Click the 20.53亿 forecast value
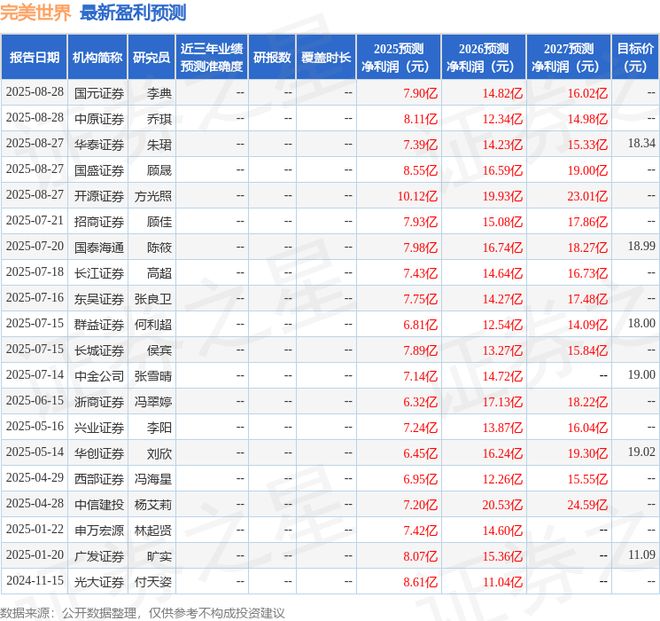The height and width of the screenshot is (621, 660). (x=503, y=505)
